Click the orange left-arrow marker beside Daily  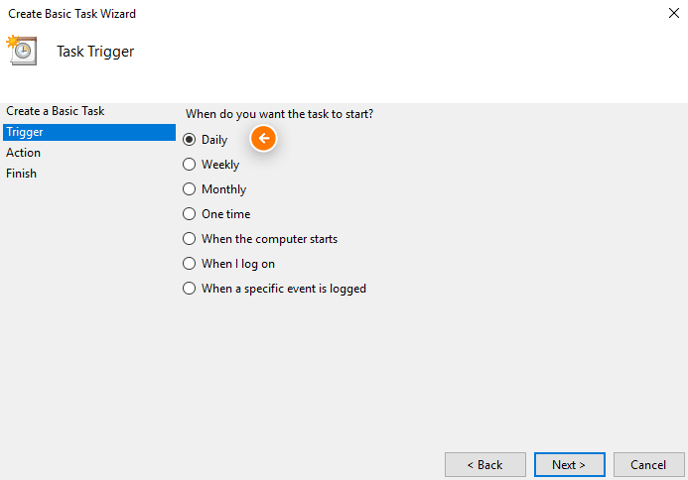tap(263, 139)
